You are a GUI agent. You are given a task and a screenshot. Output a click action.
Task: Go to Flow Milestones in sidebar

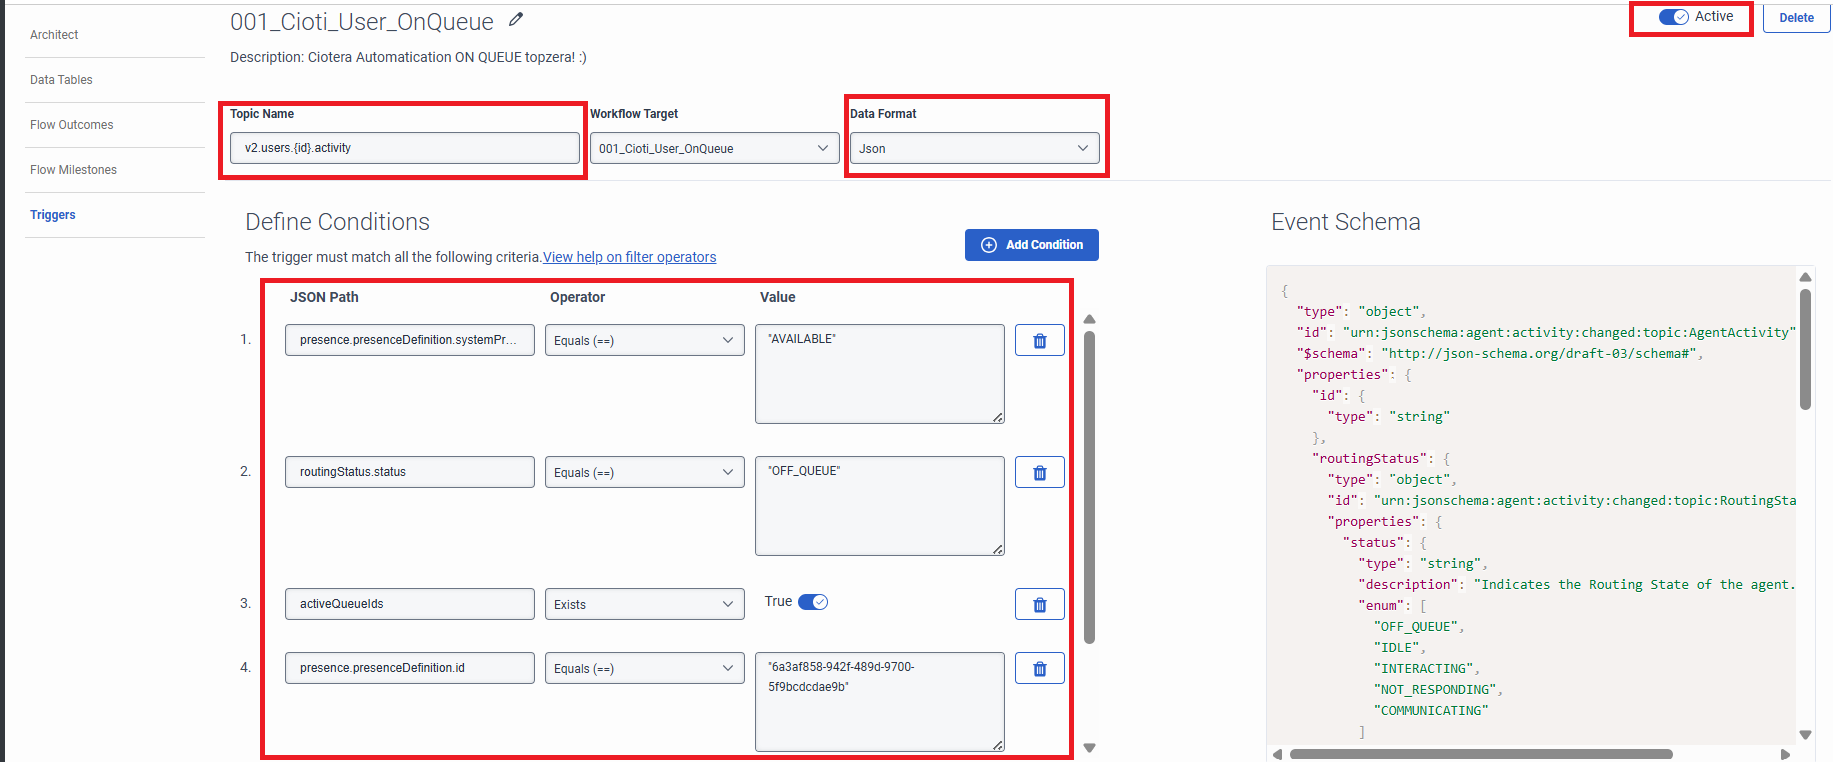[73, 170]
